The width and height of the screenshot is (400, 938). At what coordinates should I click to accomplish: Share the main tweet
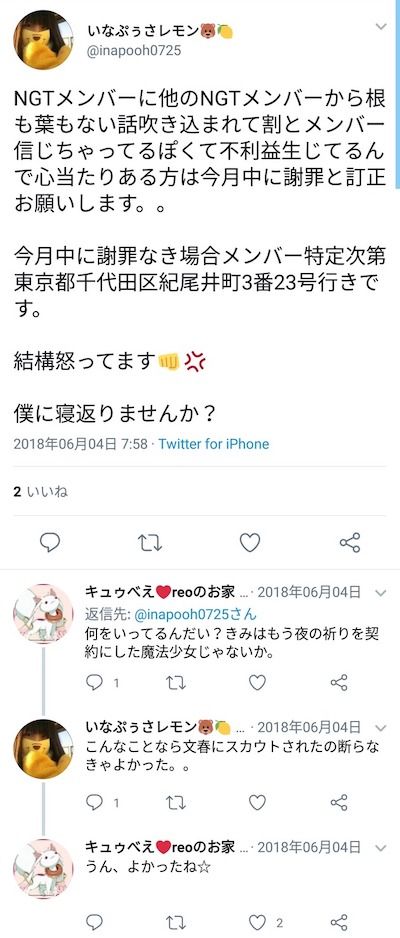point(350,543)
